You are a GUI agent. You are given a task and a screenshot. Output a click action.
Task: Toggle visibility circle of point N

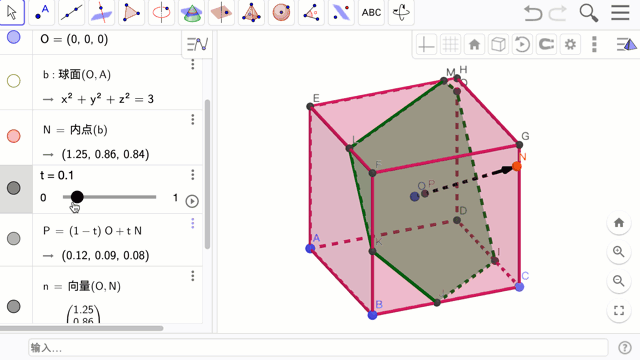(14, 136)
